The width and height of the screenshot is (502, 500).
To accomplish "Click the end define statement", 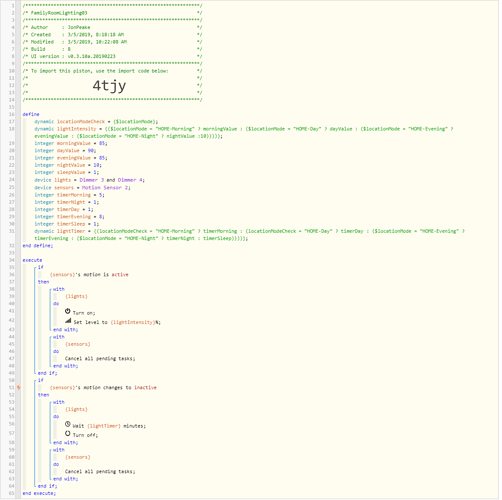I will pos(38,246).
